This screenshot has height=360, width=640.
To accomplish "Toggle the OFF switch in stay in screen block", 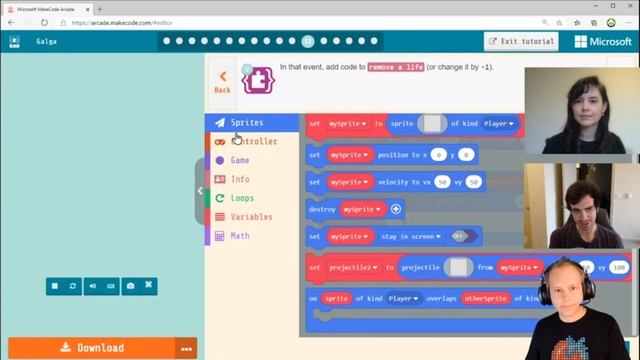I will click(x=464, y=236).
